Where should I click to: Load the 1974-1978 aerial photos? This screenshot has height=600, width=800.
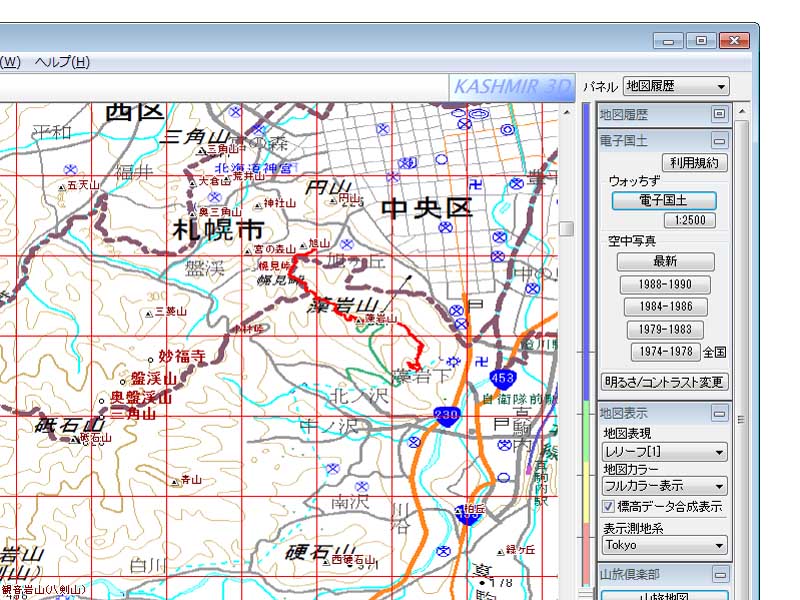[x=665, y=352]
